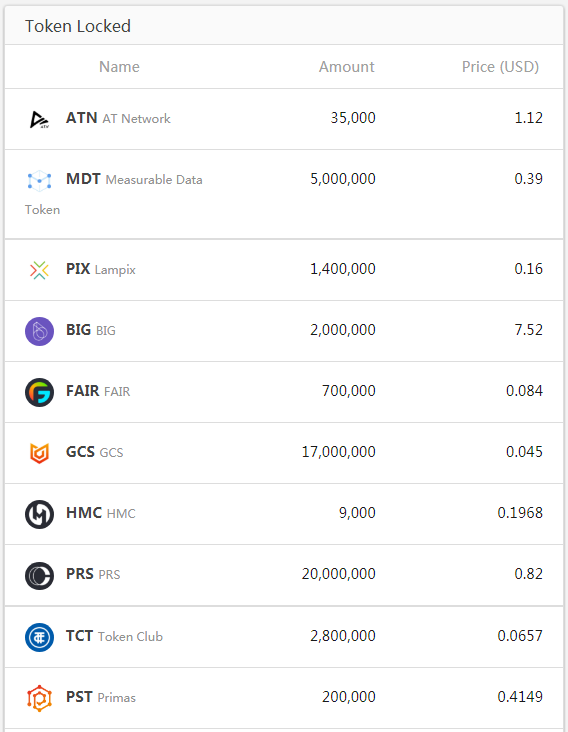The image size is (568, 732).
Task: Click the purple BIG token icon
Action: coord(39,331)
